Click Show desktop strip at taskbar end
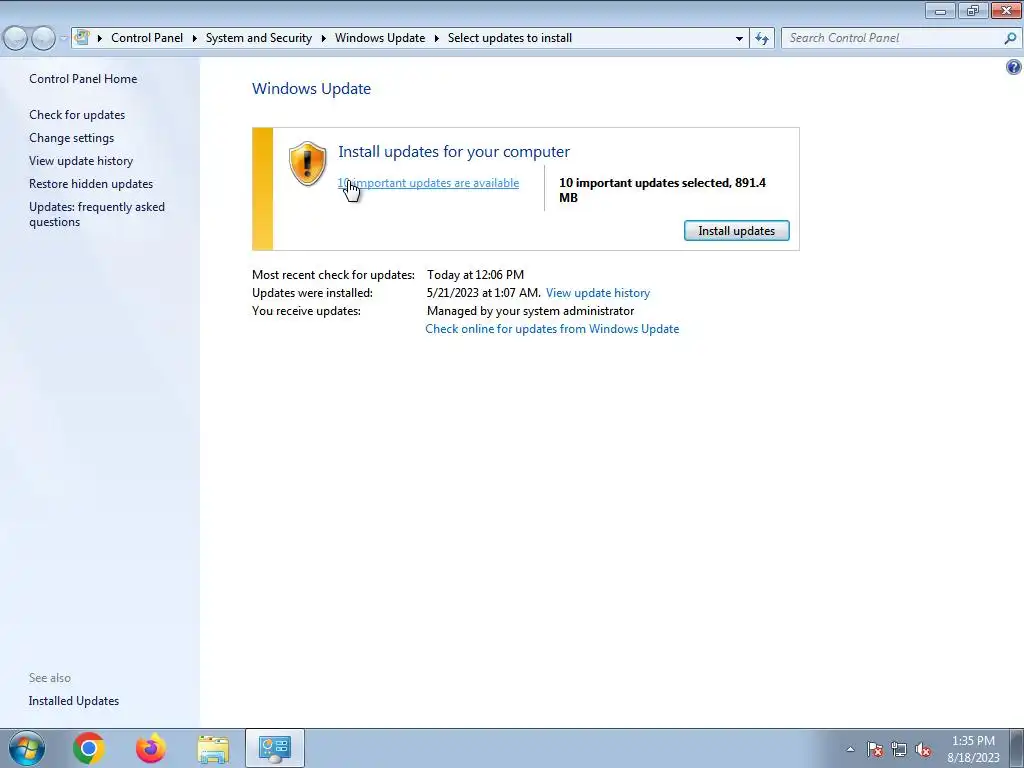This screenshot has height=768, width=1024. [1017, 748]
